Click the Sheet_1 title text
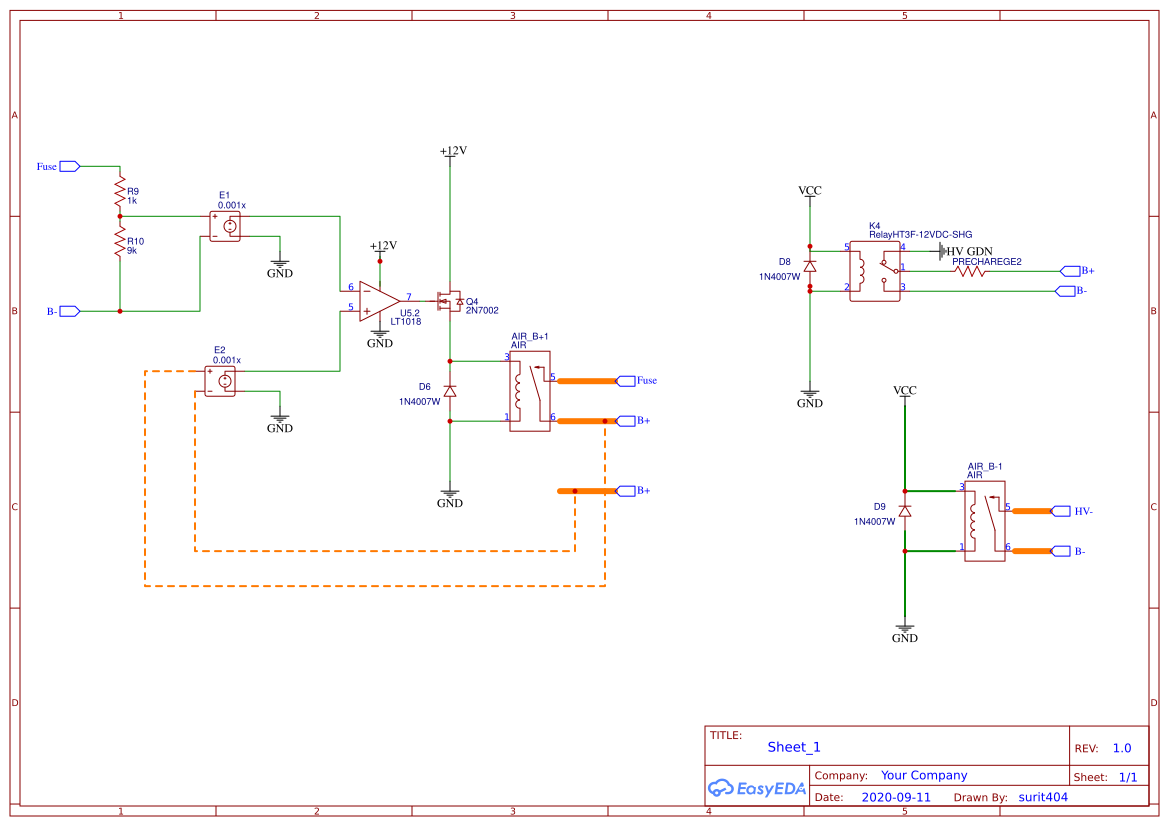This screenshot has width=1169, height=826. coord(793,747)
